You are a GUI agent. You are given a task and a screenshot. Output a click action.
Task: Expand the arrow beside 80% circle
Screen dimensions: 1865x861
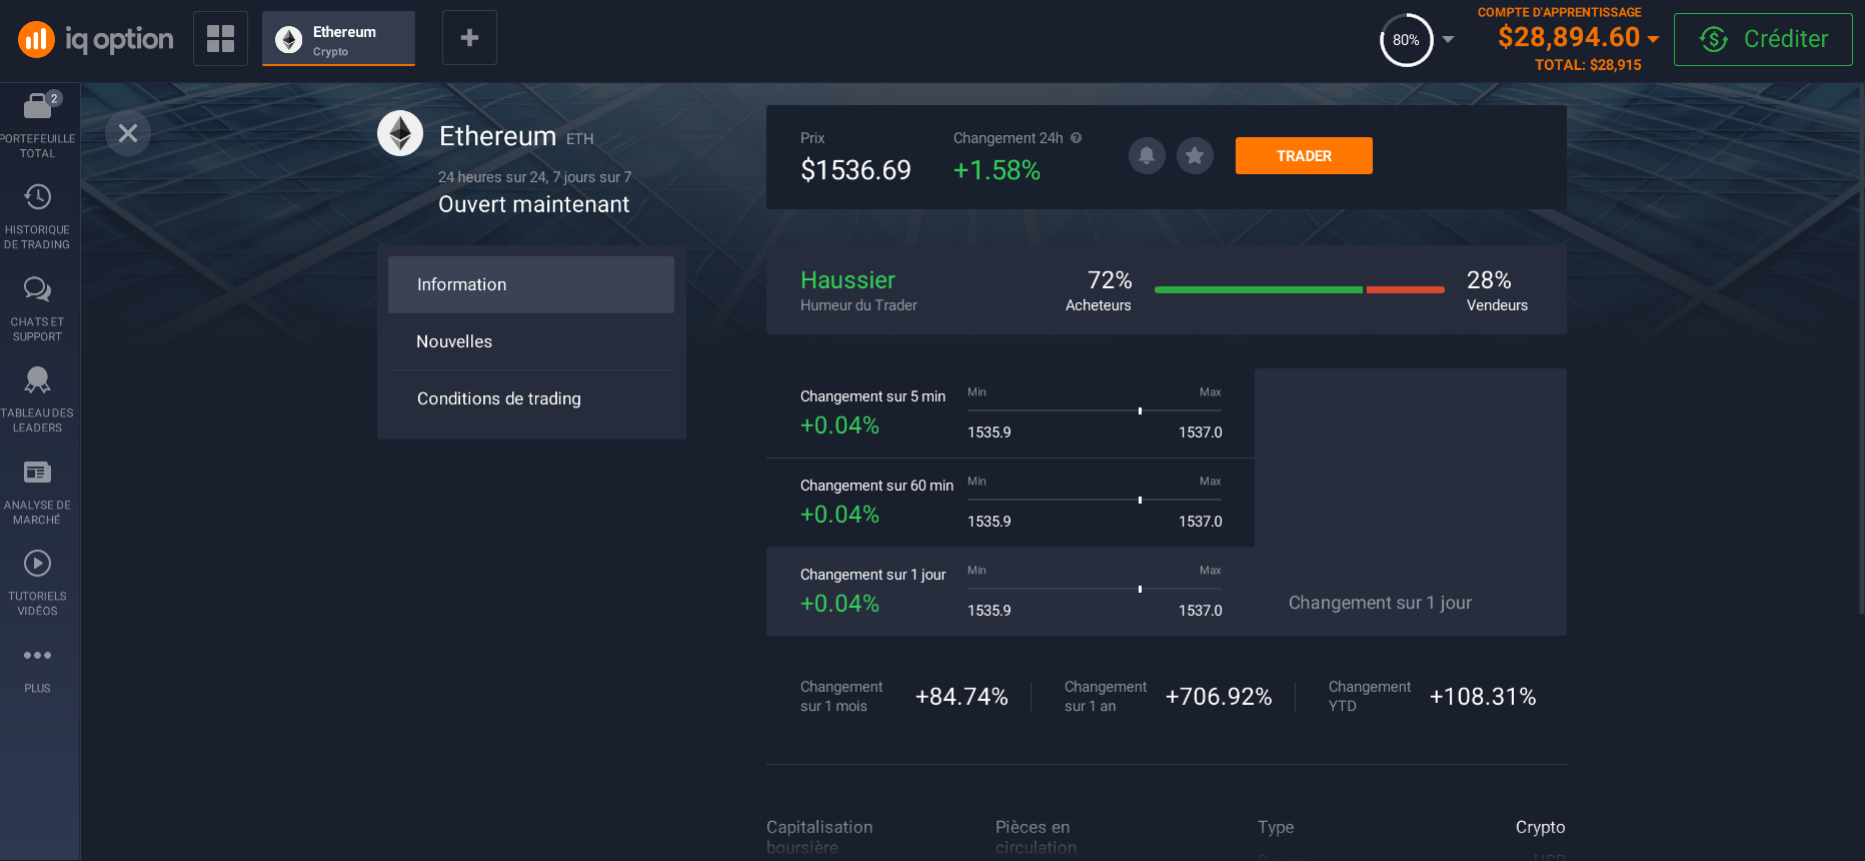[x=1448, y=40]
